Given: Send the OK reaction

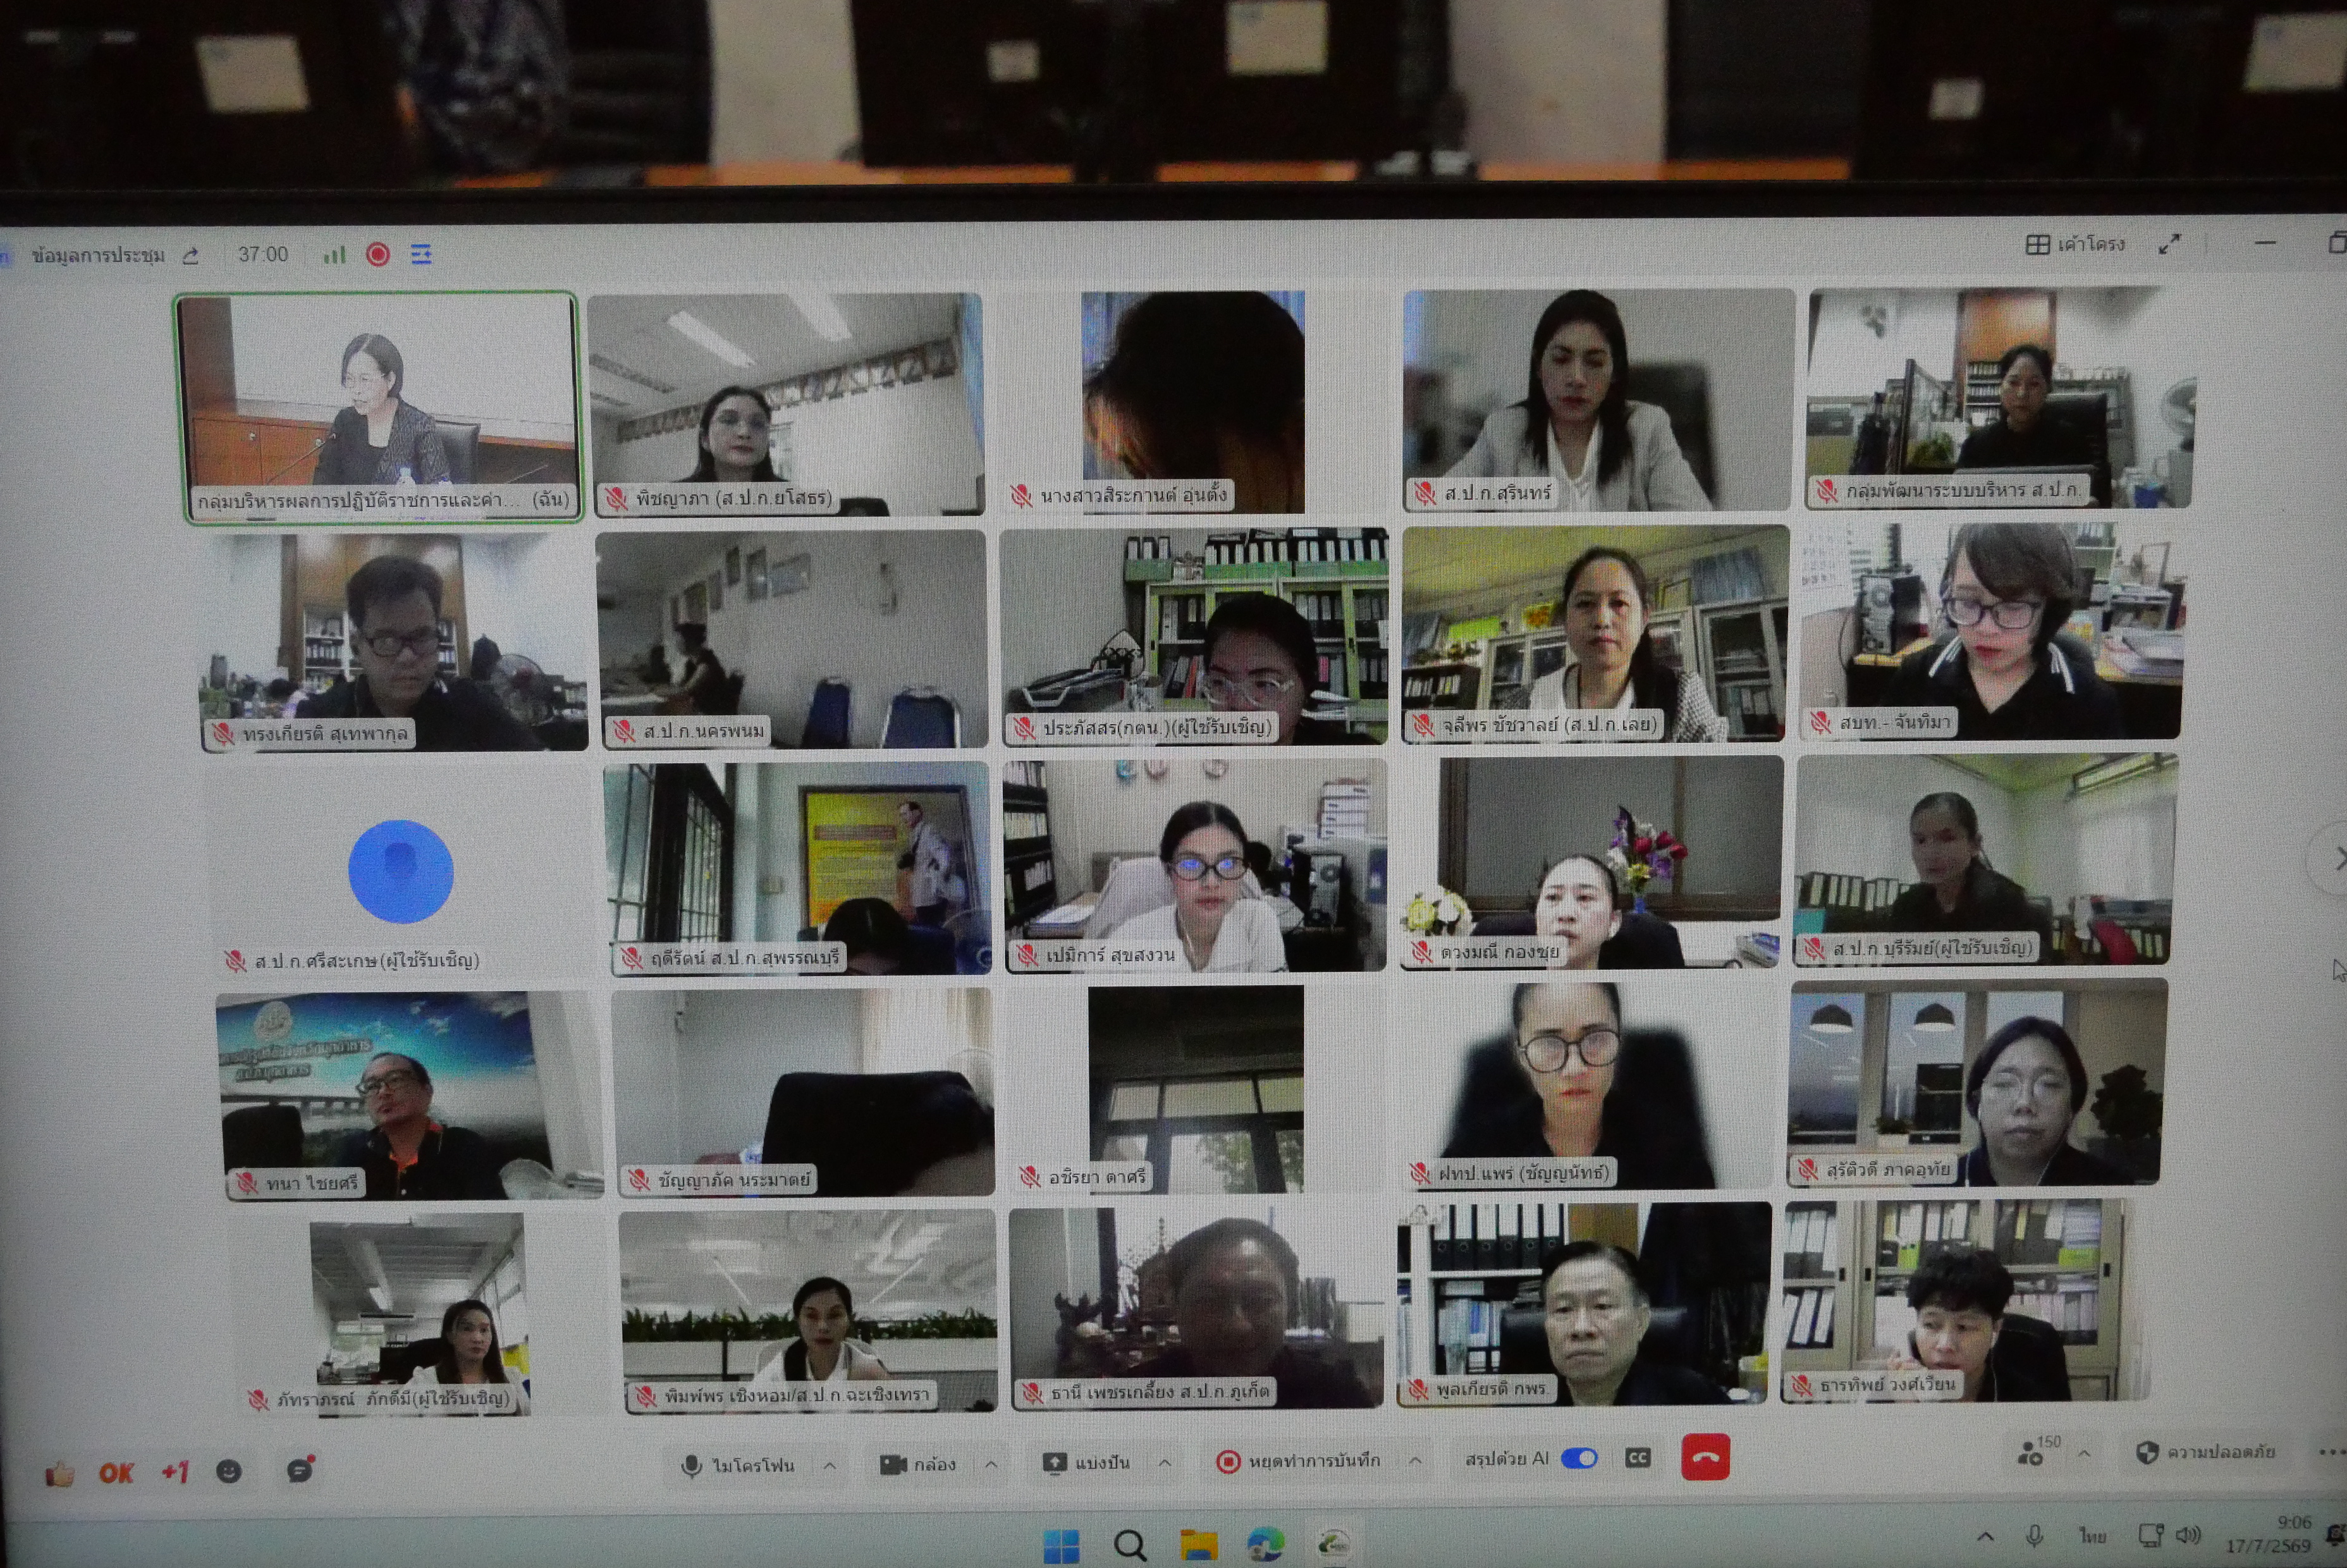Looking at the screenshot, I should 116,1472.
